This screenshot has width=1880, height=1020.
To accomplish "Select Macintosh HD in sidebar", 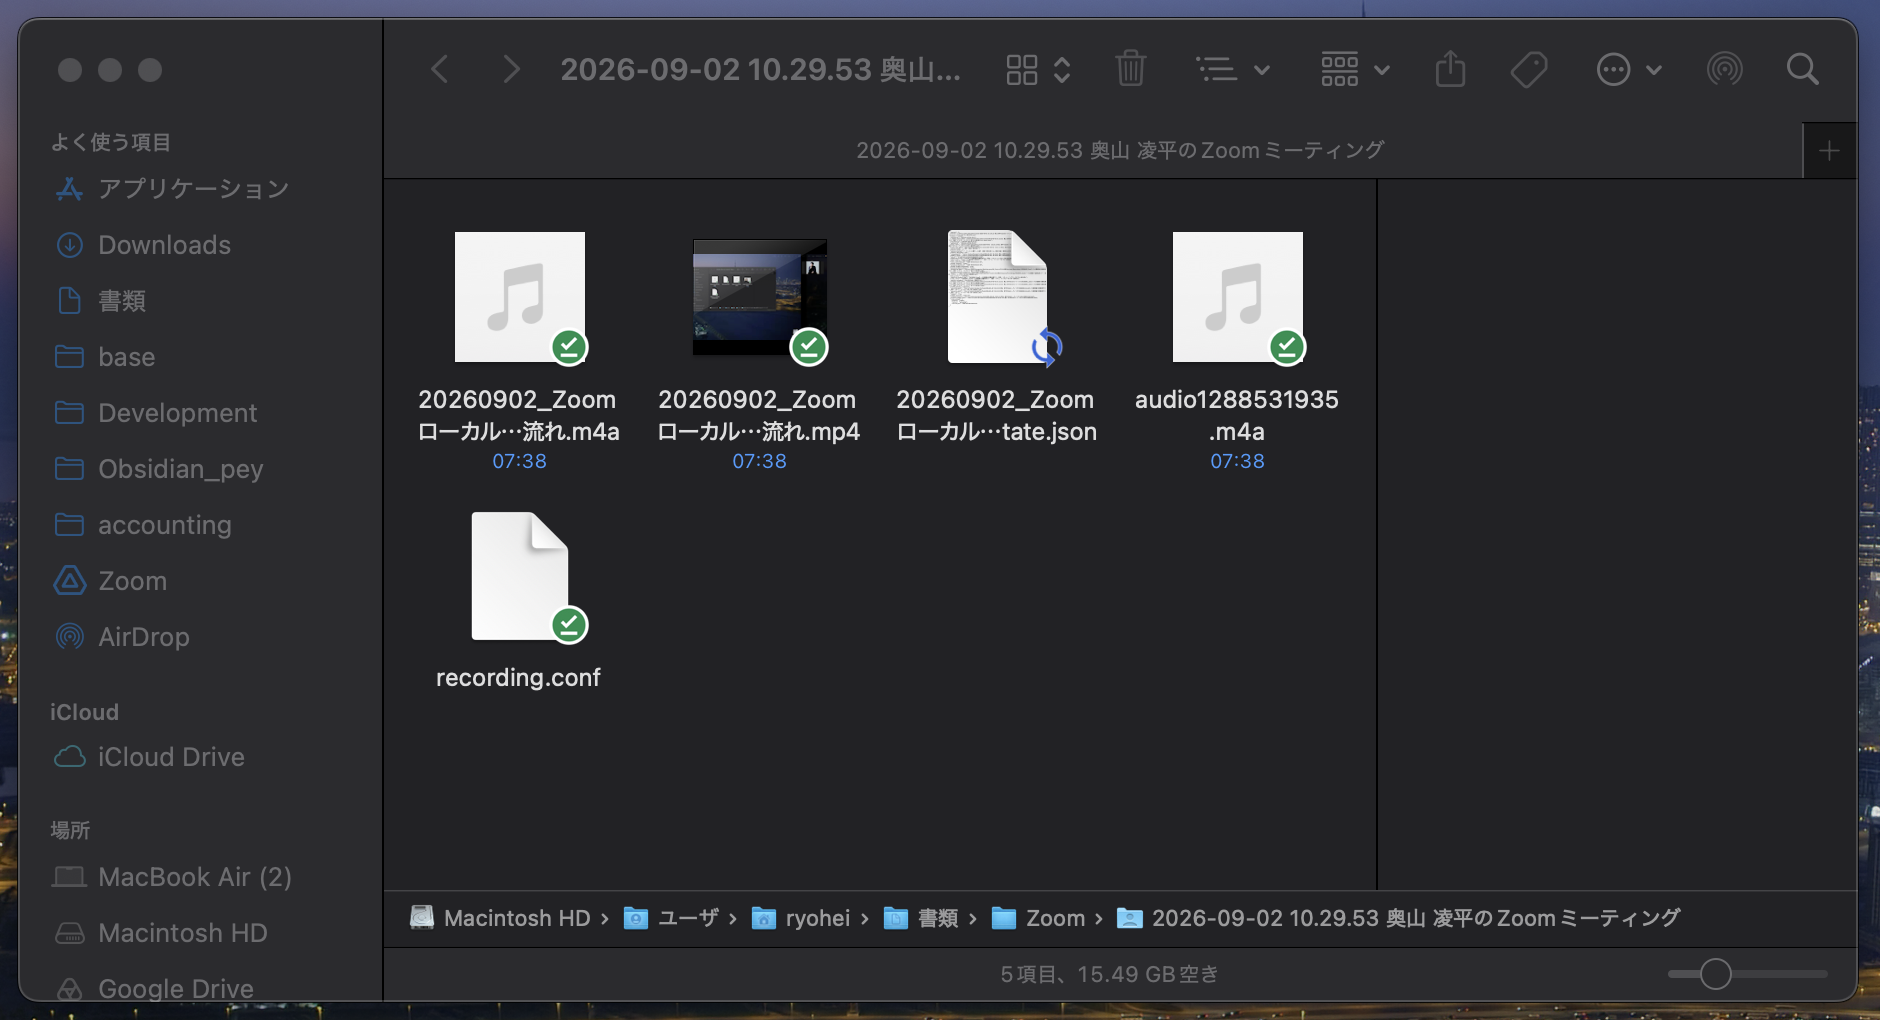I will [183, 933].
